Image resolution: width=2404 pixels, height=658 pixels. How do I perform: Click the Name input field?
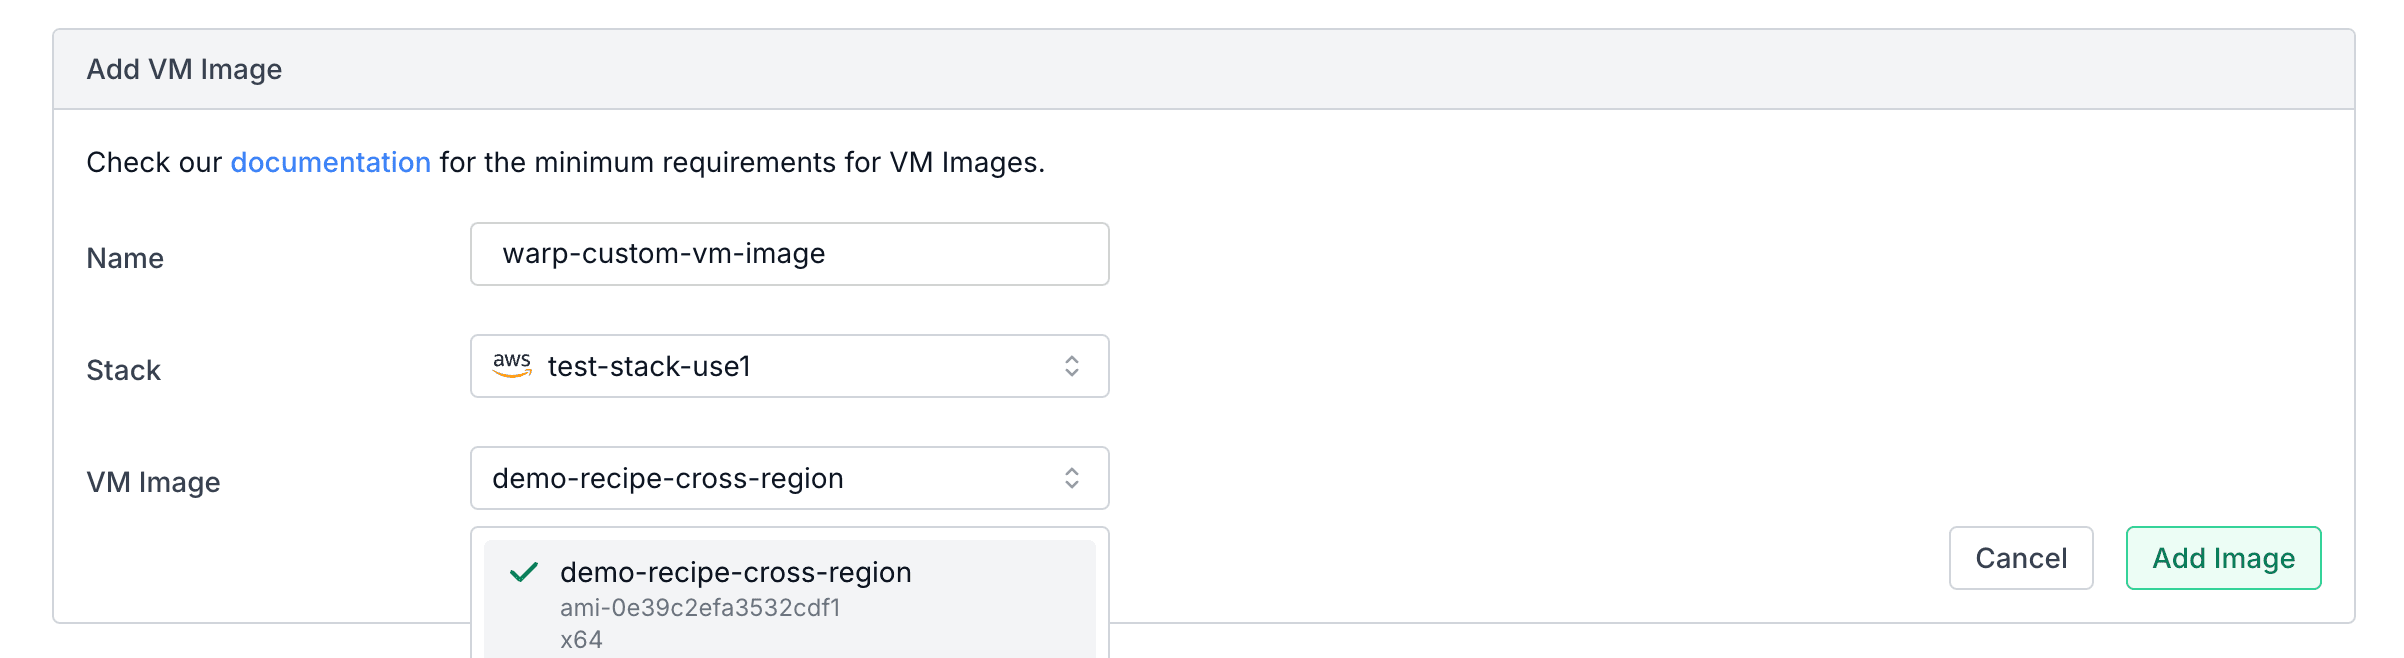[790, 254]
